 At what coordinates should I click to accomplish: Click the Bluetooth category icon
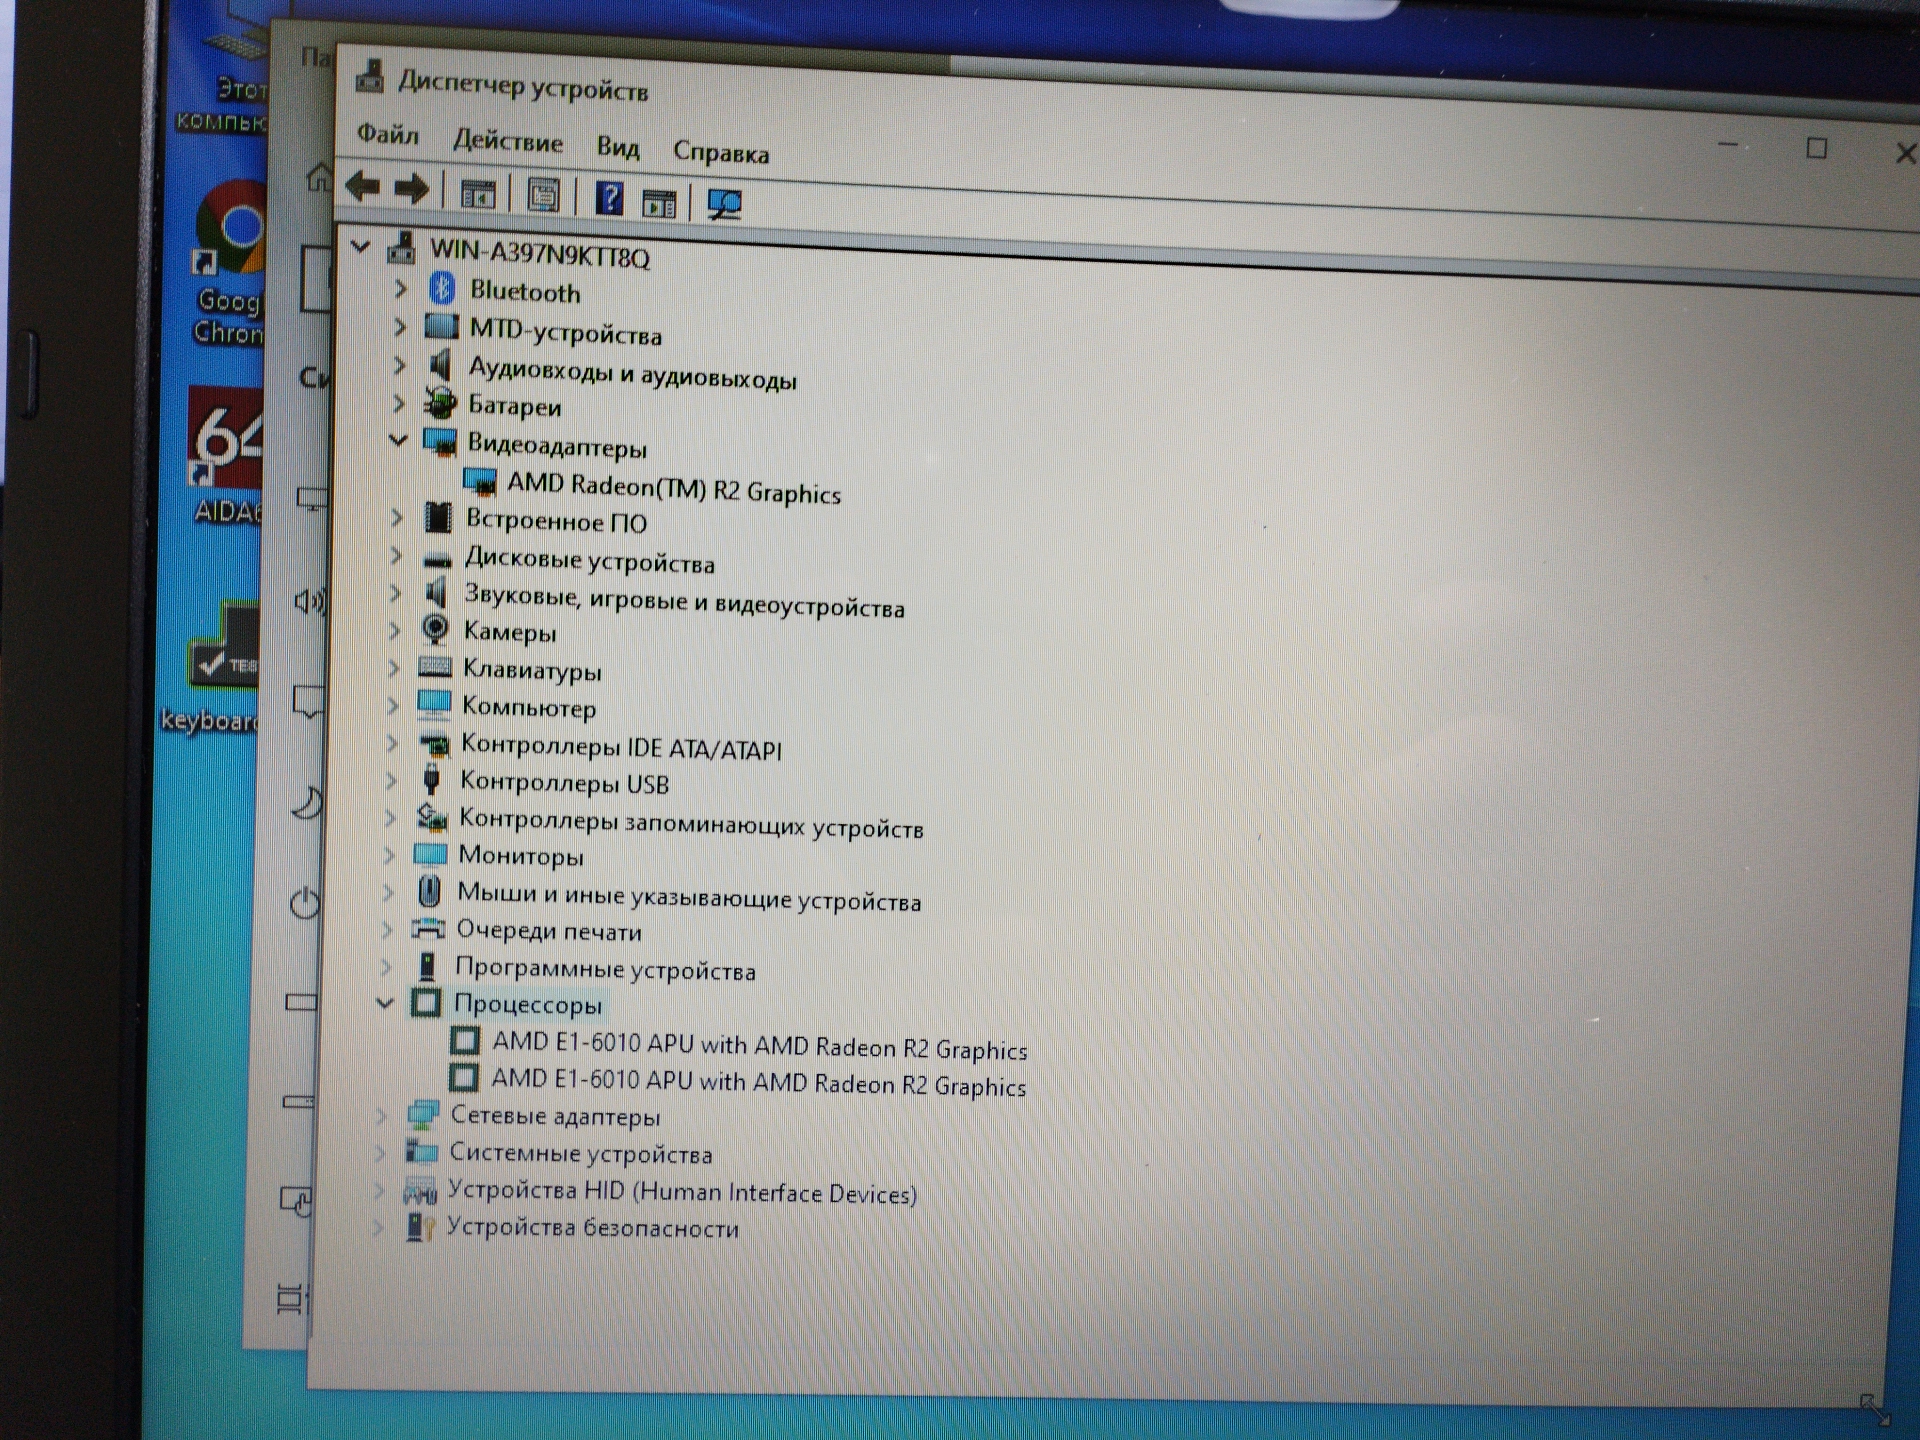[x=442, y=290]
